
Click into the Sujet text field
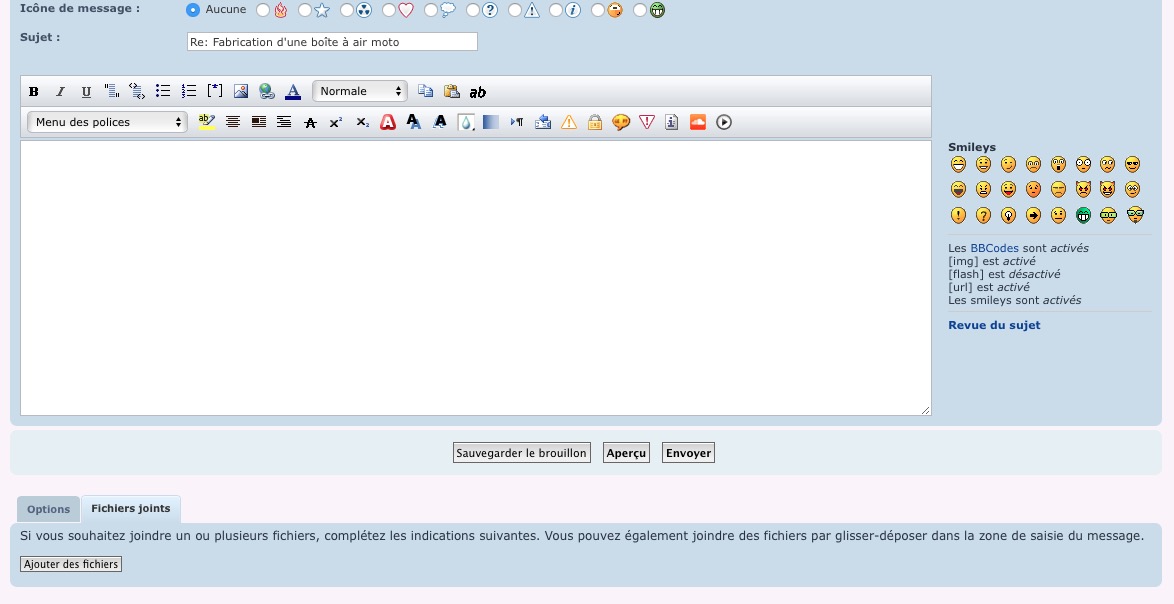click(332, 42)
